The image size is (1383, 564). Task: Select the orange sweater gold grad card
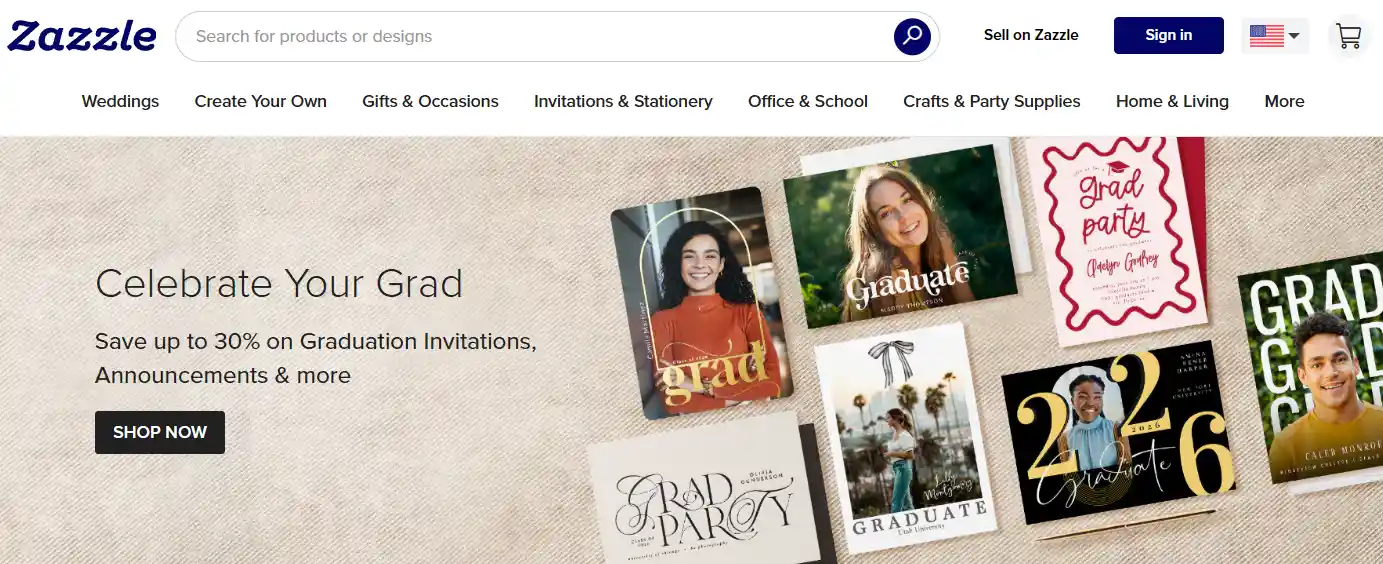(702, 303)
